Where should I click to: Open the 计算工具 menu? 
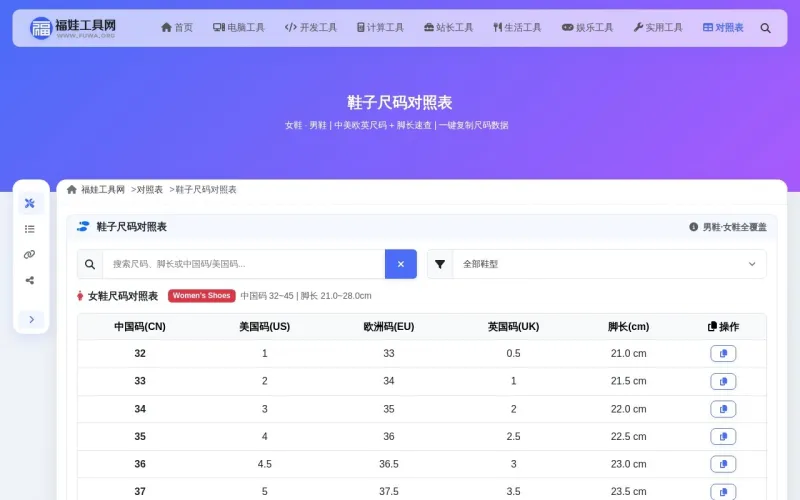tap(380, 28)
